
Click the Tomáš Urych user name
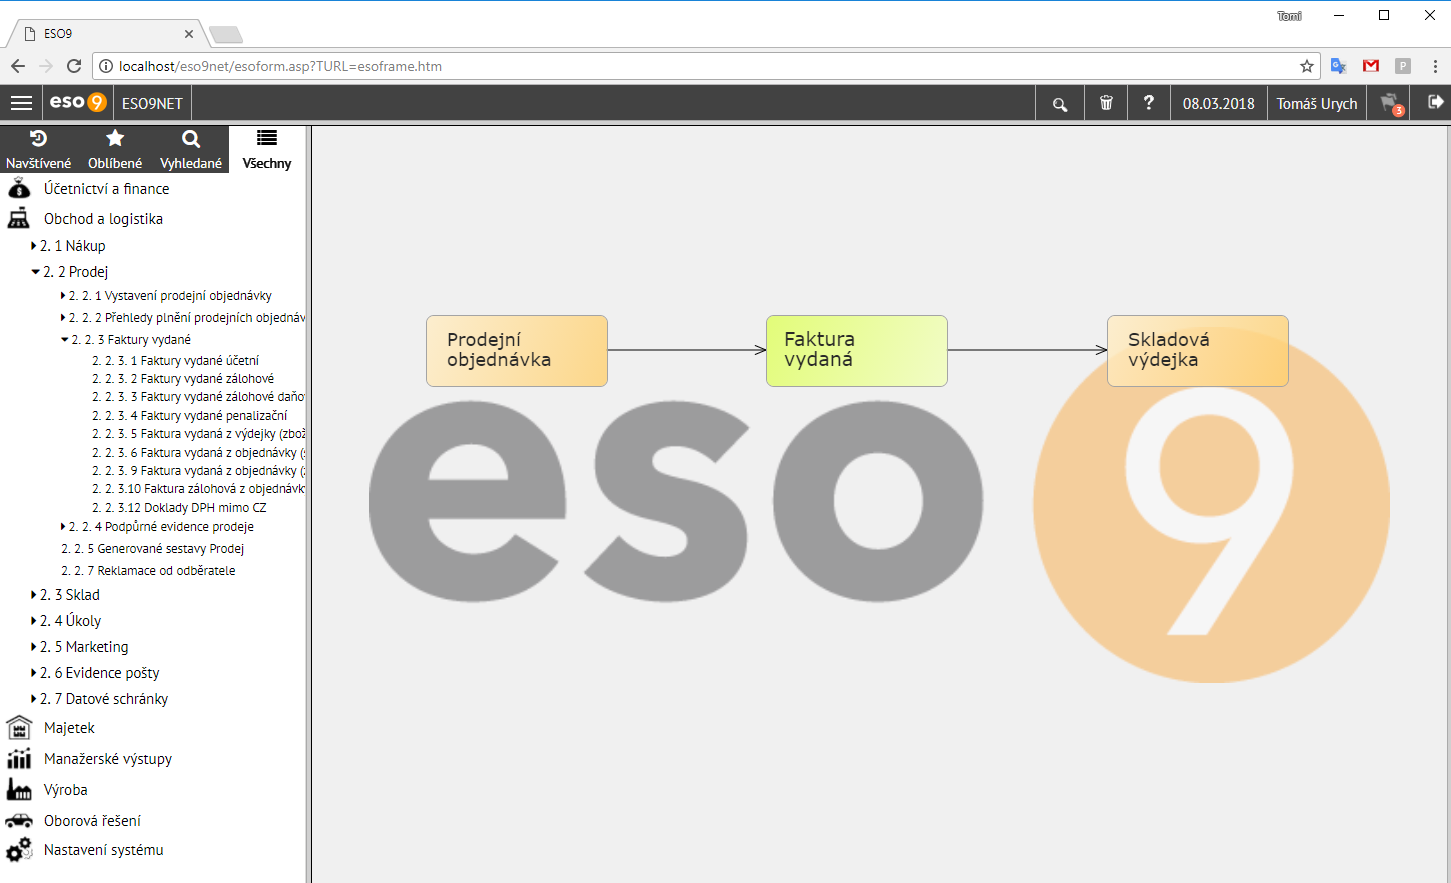click(1317, 103)
